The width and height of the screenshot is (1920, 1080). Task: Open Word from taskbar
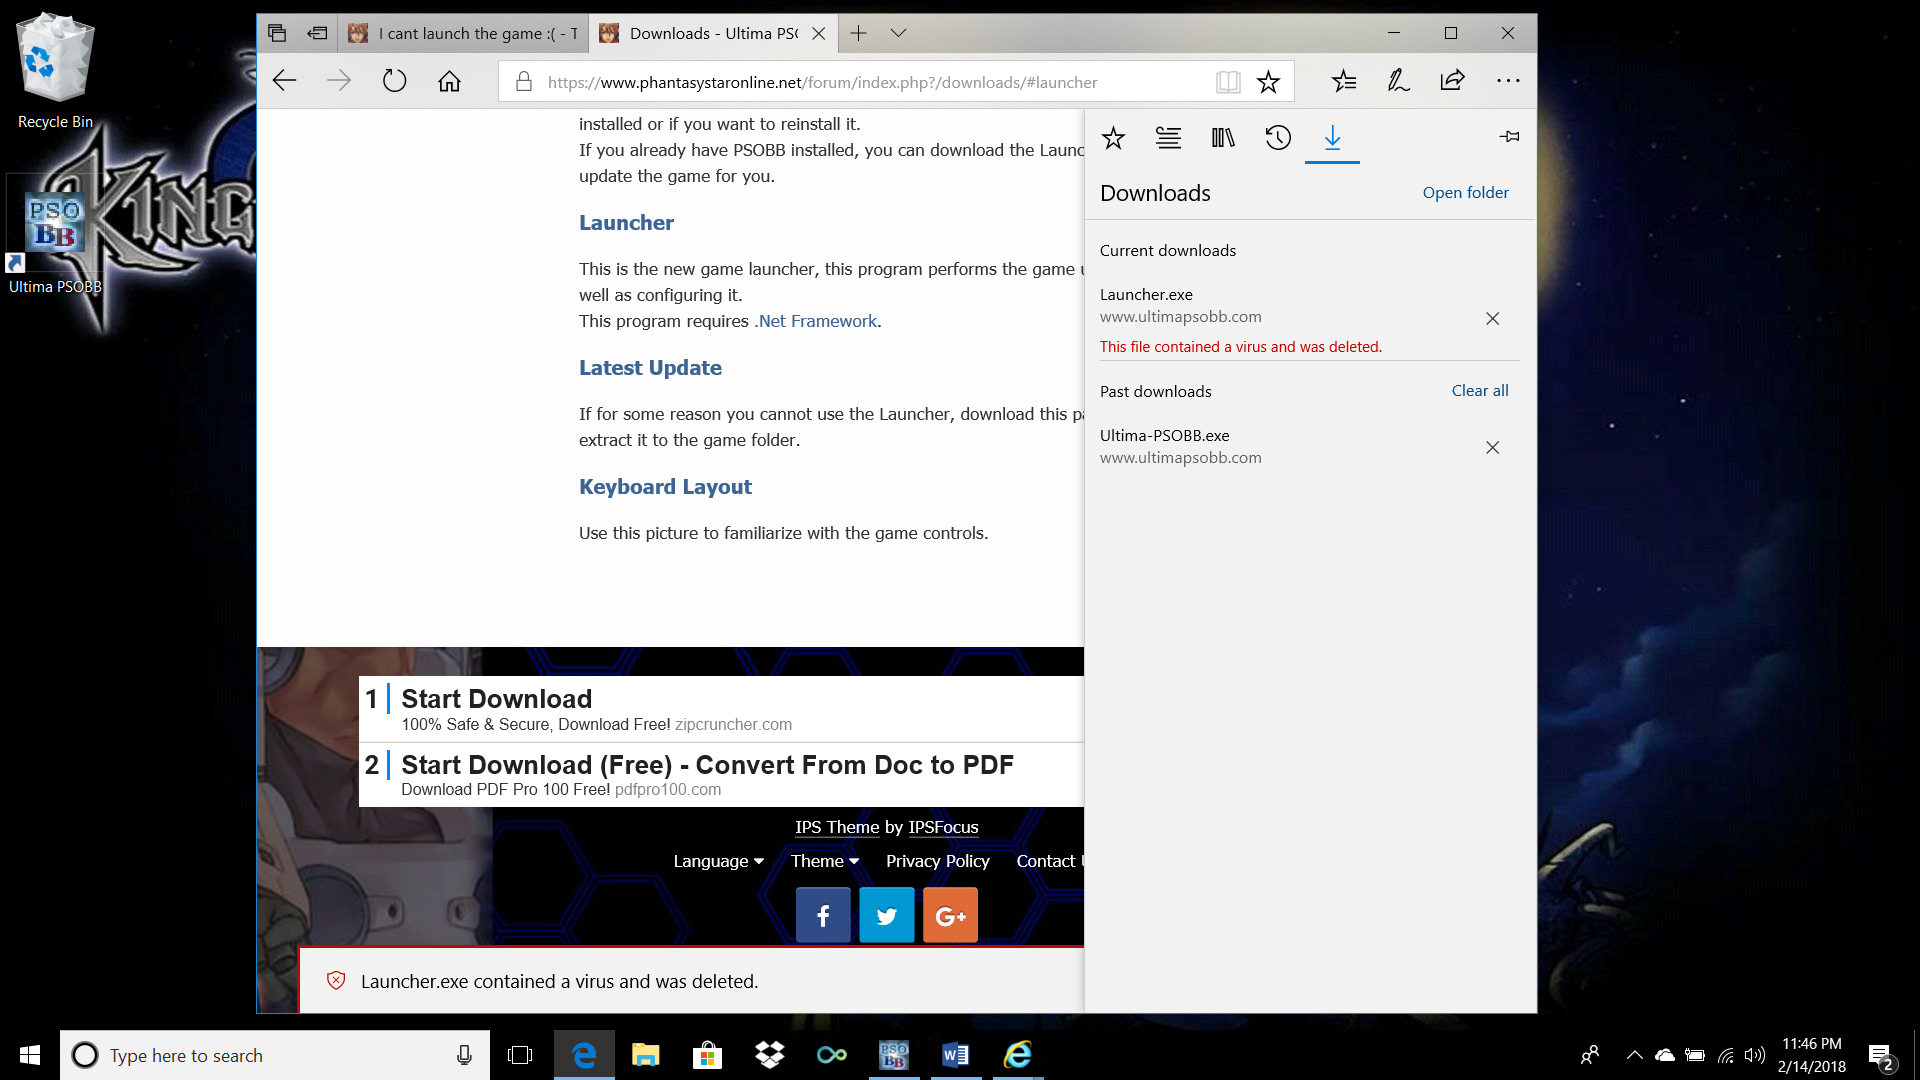point(955,1055)
